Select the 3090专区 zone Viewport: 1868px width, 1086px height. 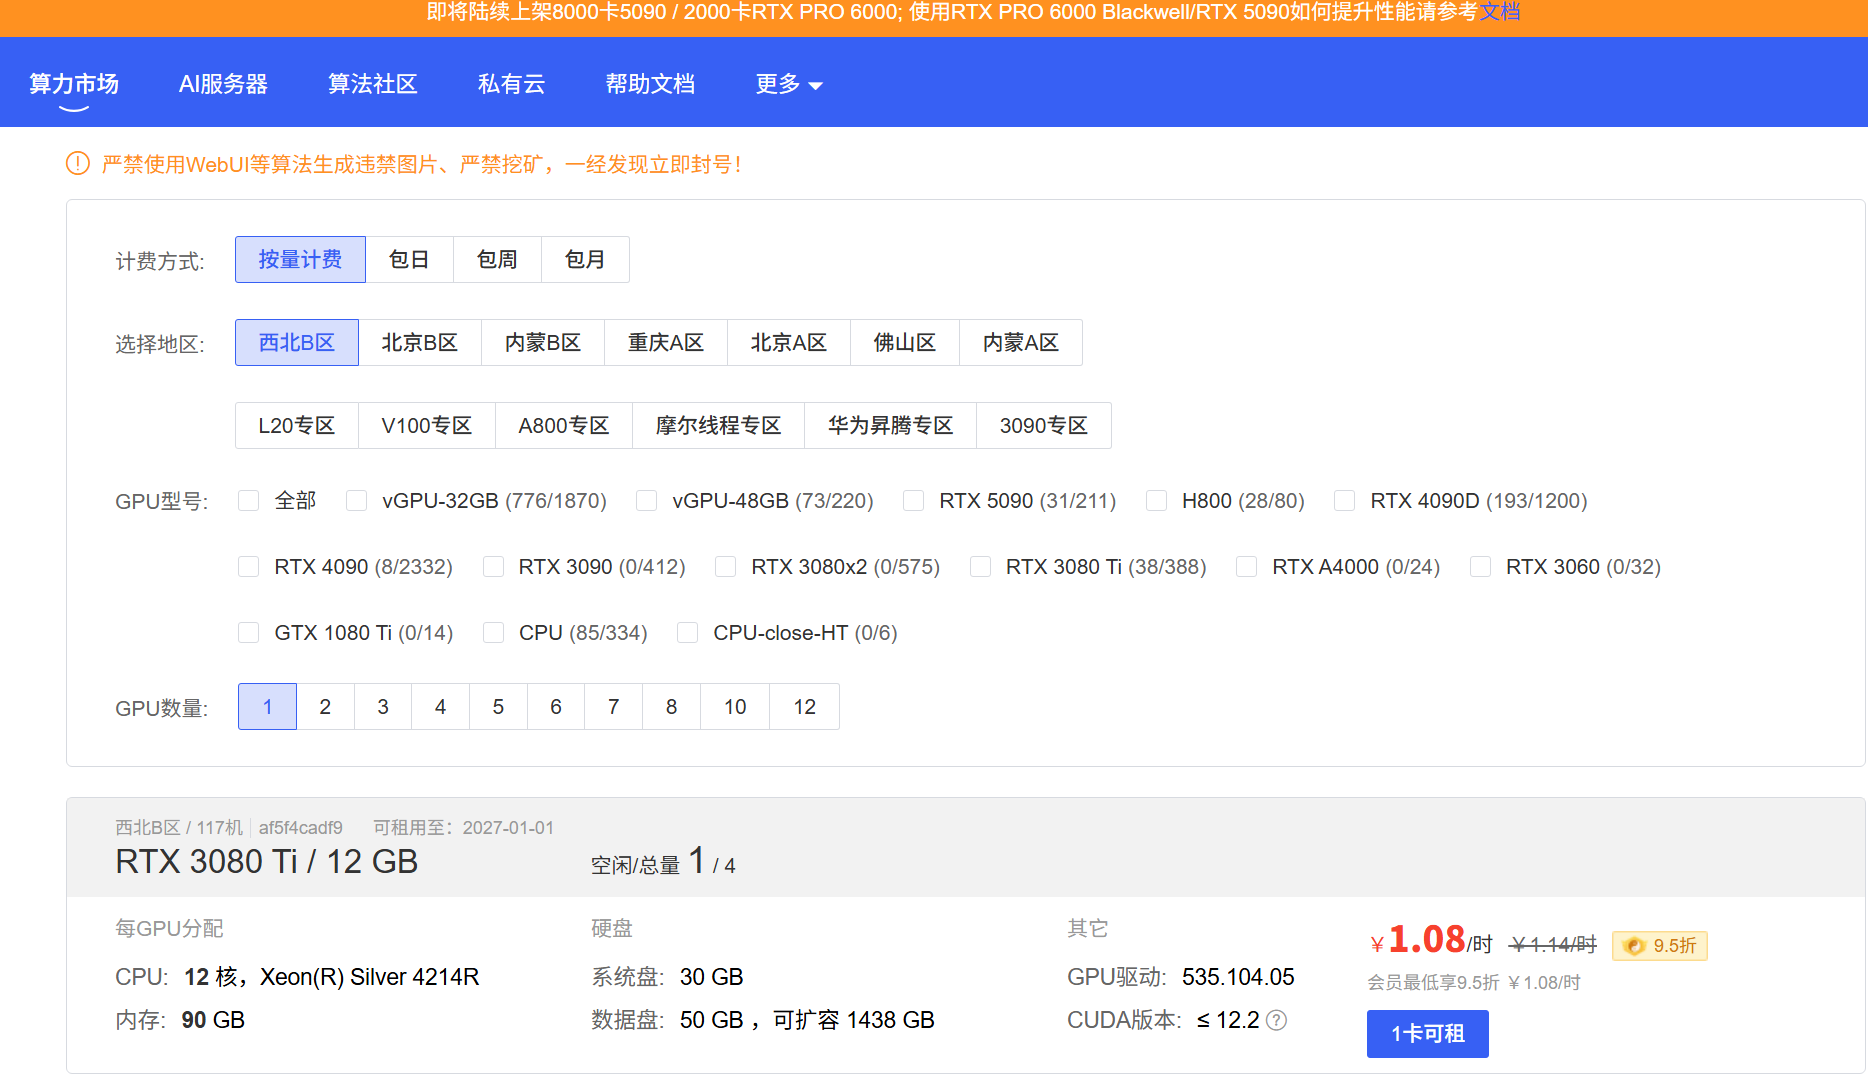pyautogui.click(x=1044, y=426)
